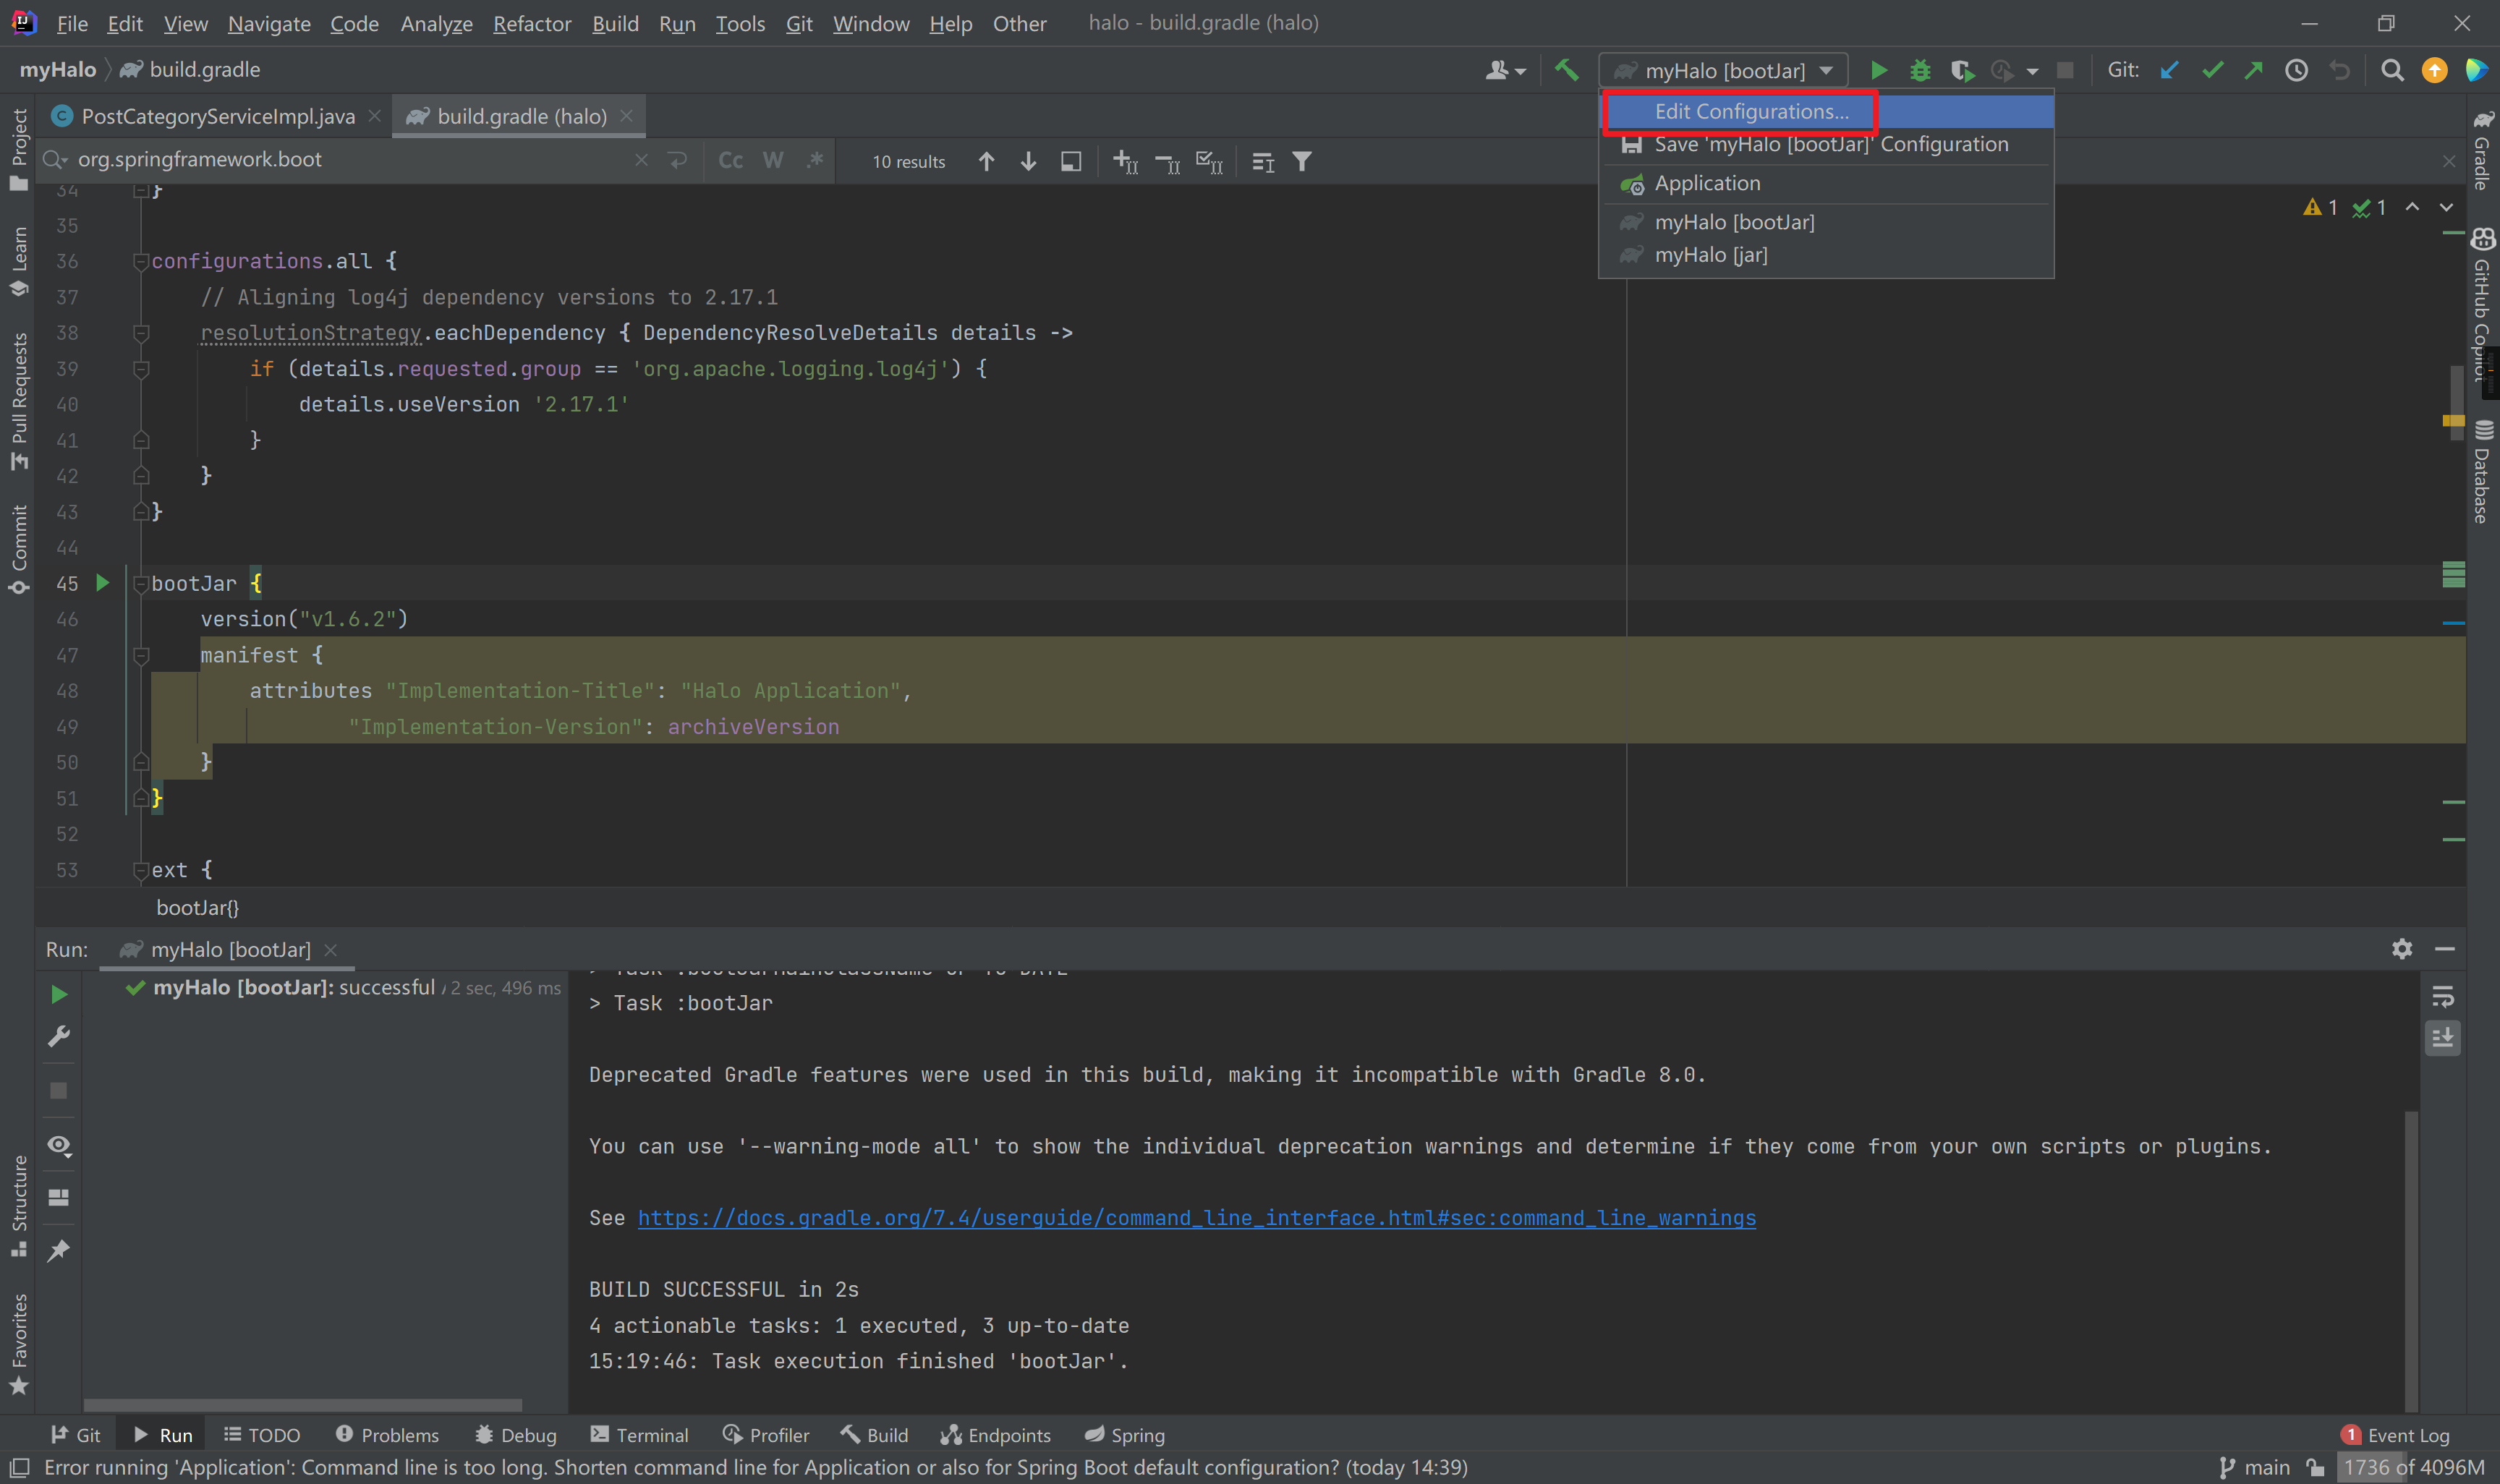Click the IDE update available orange icon
The width and height of the screenshot is (2500, 1484).
(x=2434, y=70)
